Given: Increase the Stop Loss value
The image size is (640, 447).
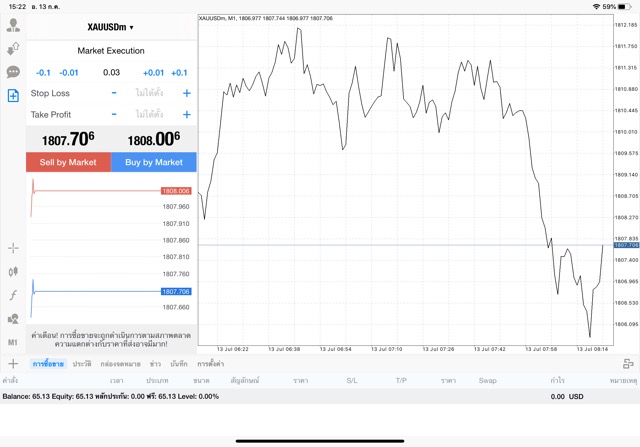Looking at the screenshot, I should click(186, 93).
